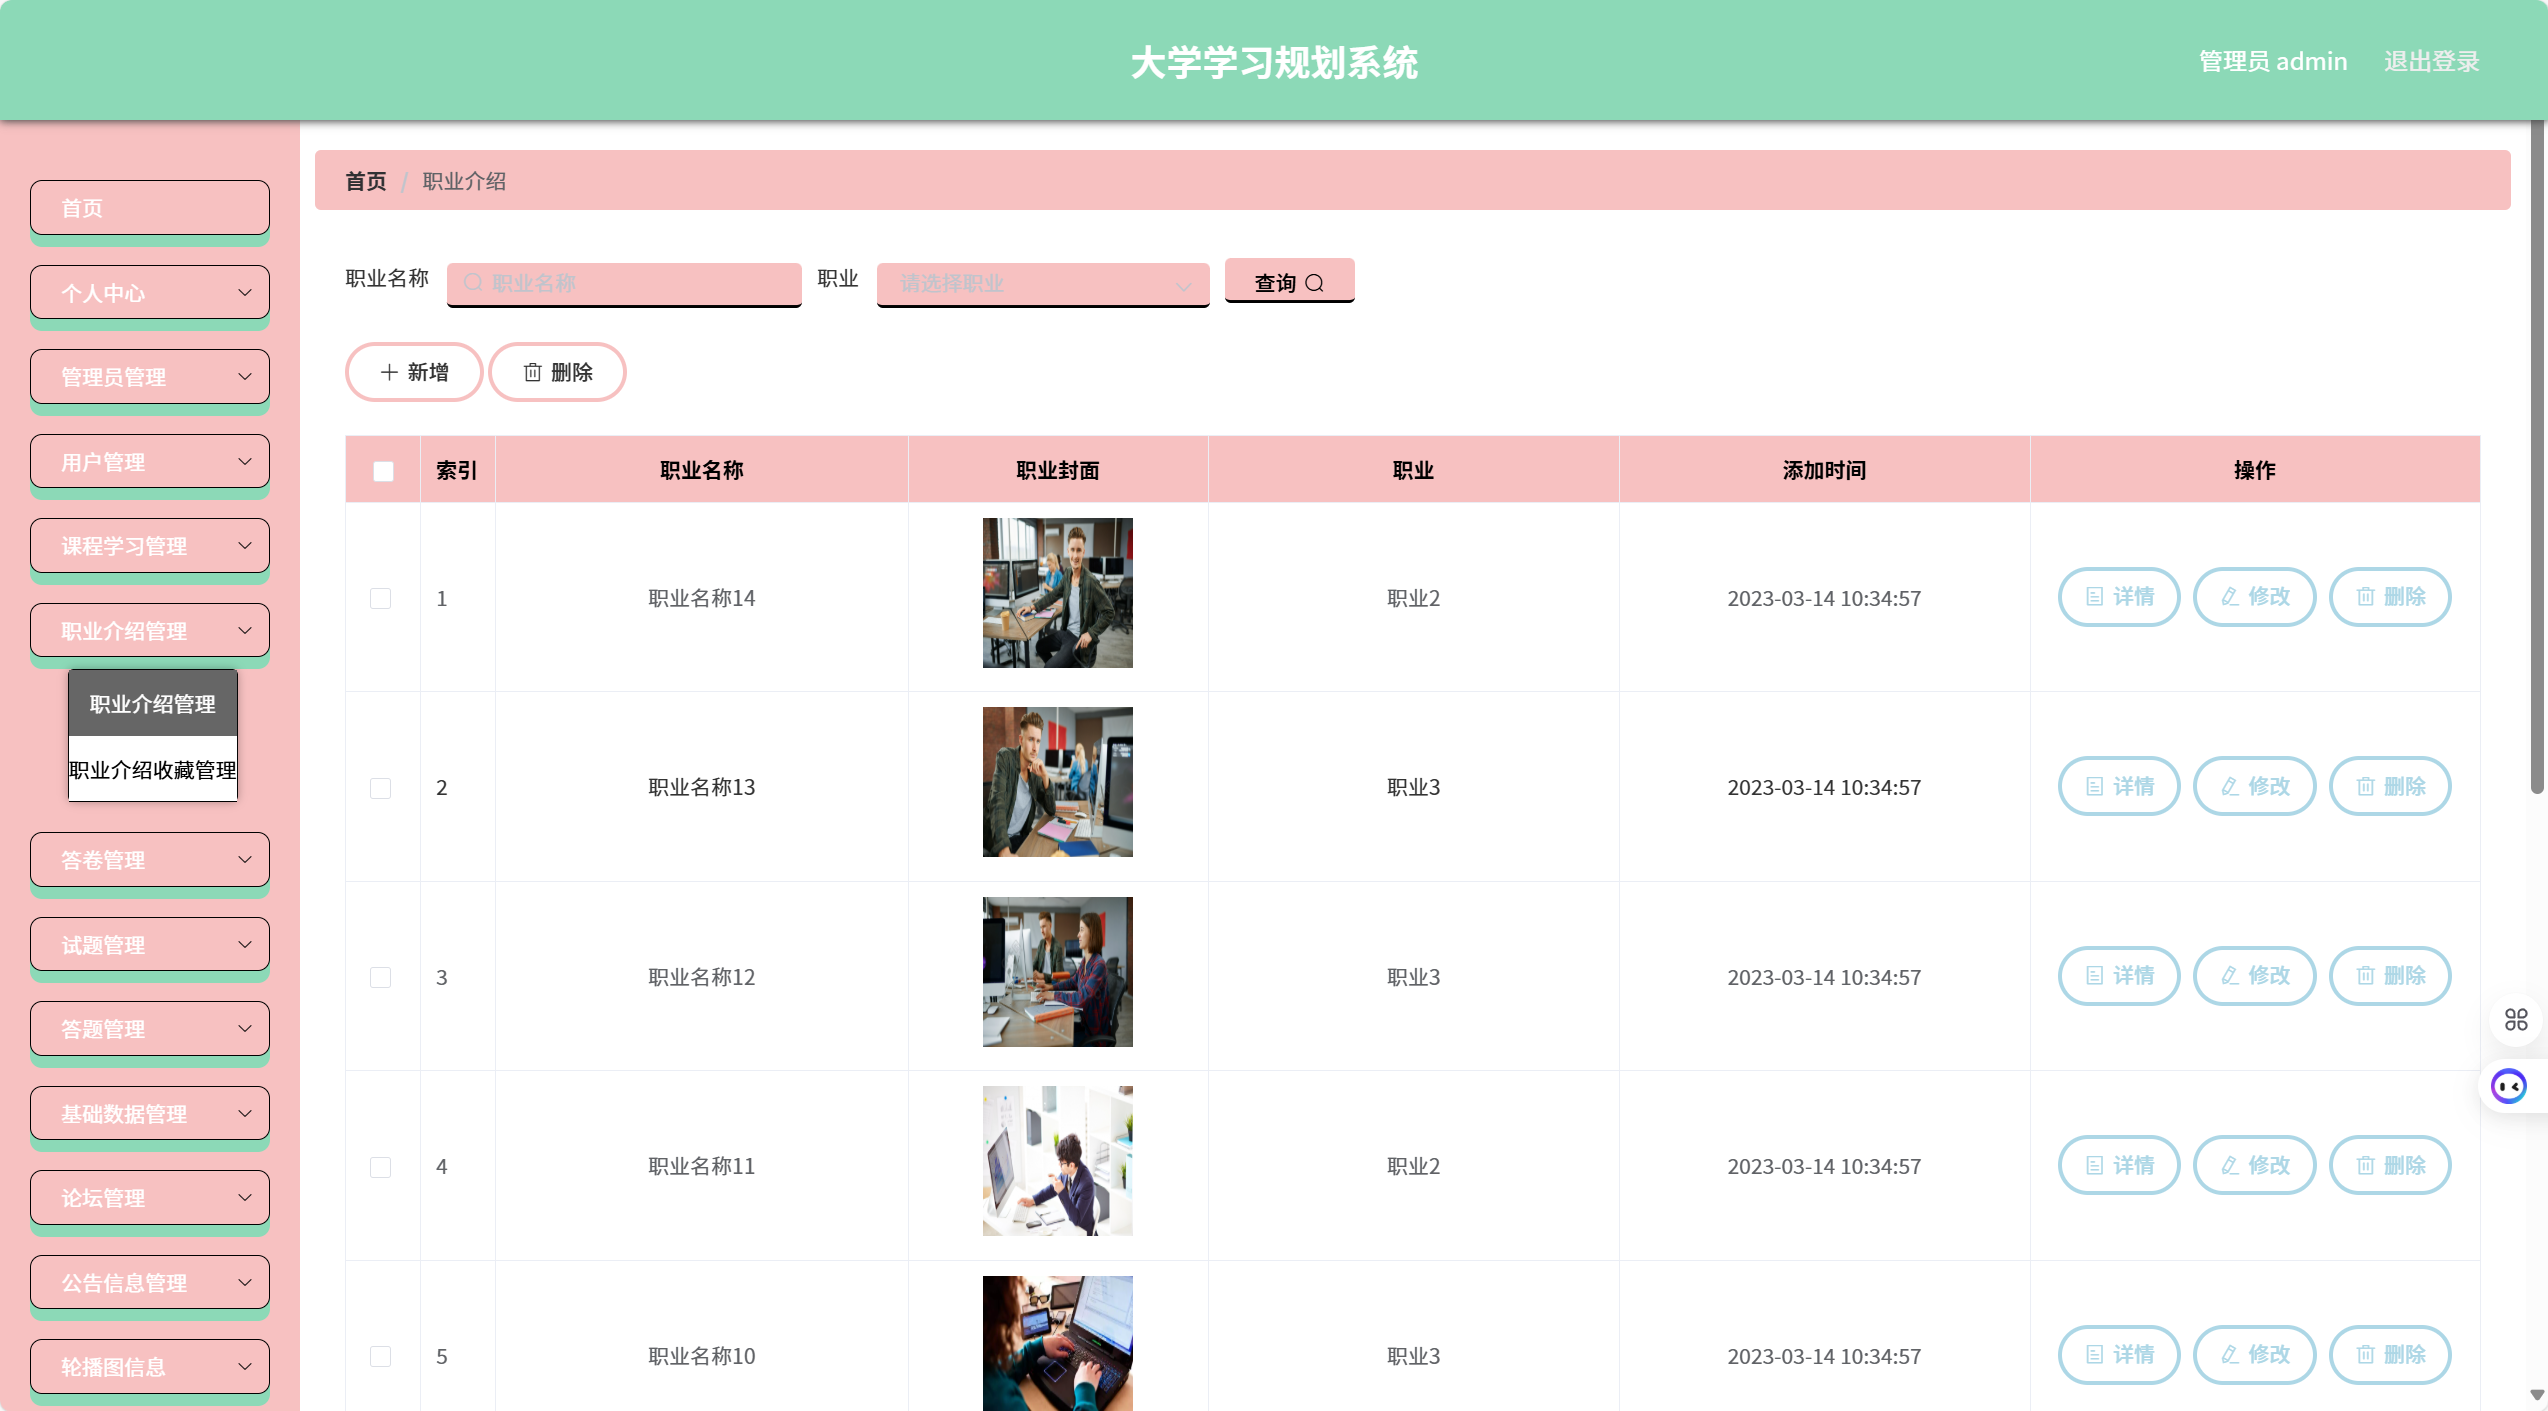Click the plus icon on 新增 button
The width and height of the screenshot is (2548, 1411).
click(389, 372)
